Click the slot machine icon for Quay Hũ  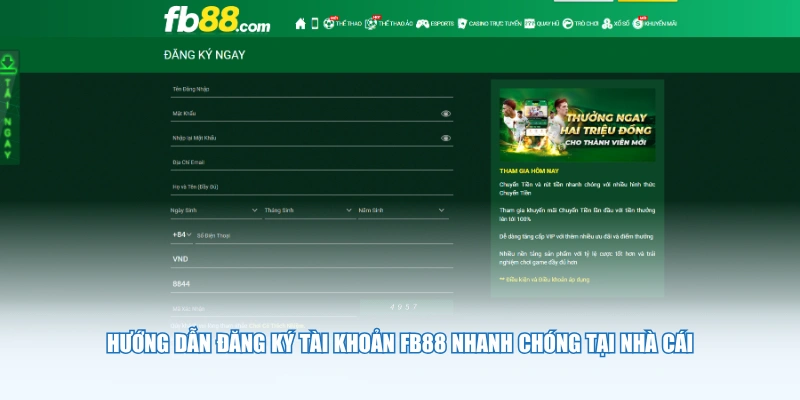530,23
